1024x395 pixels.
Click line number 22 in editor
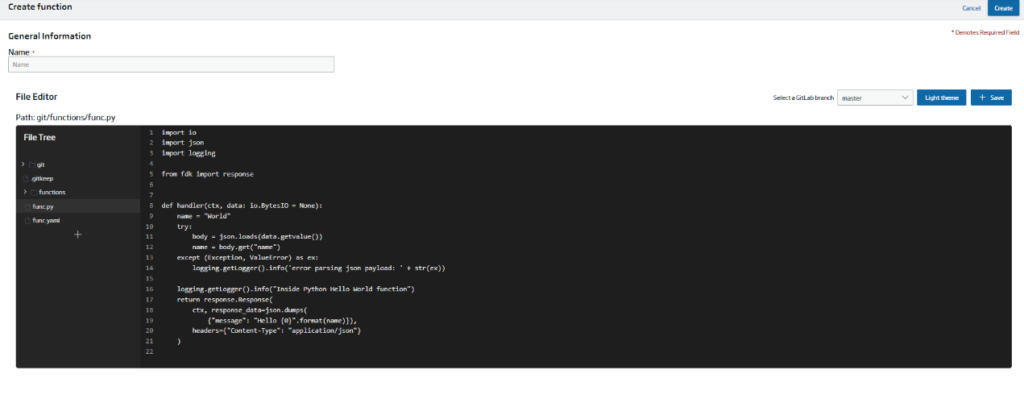[x=150, y=352]
